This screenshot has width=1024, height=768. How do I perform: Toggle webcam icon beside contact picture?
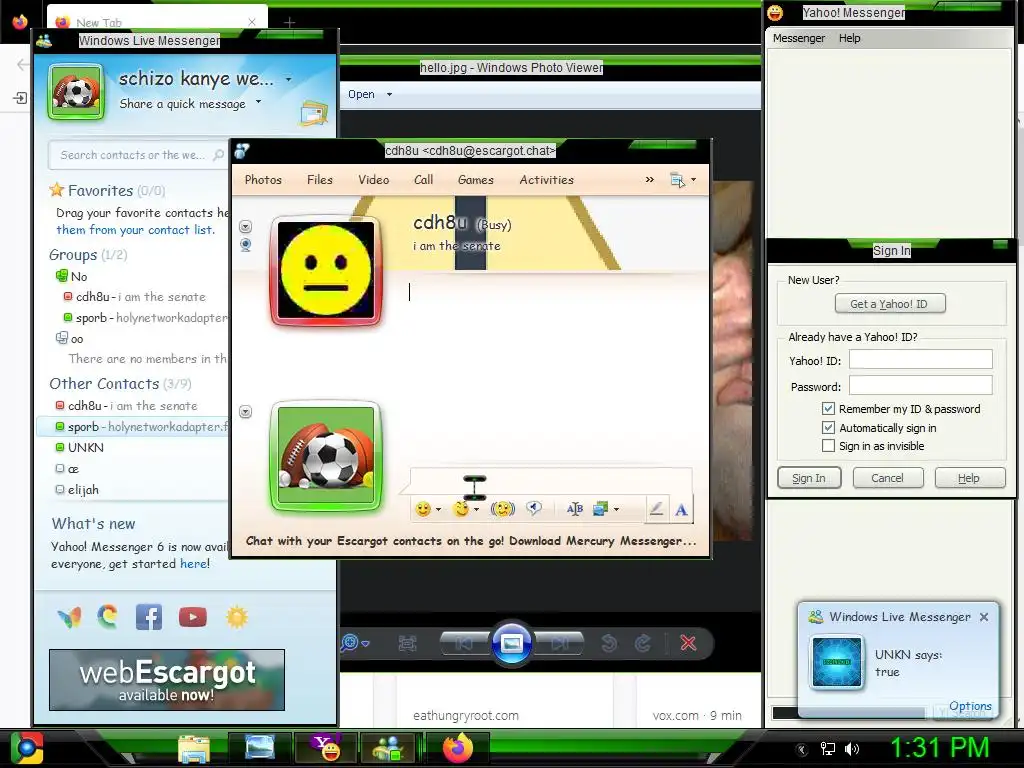246,245
